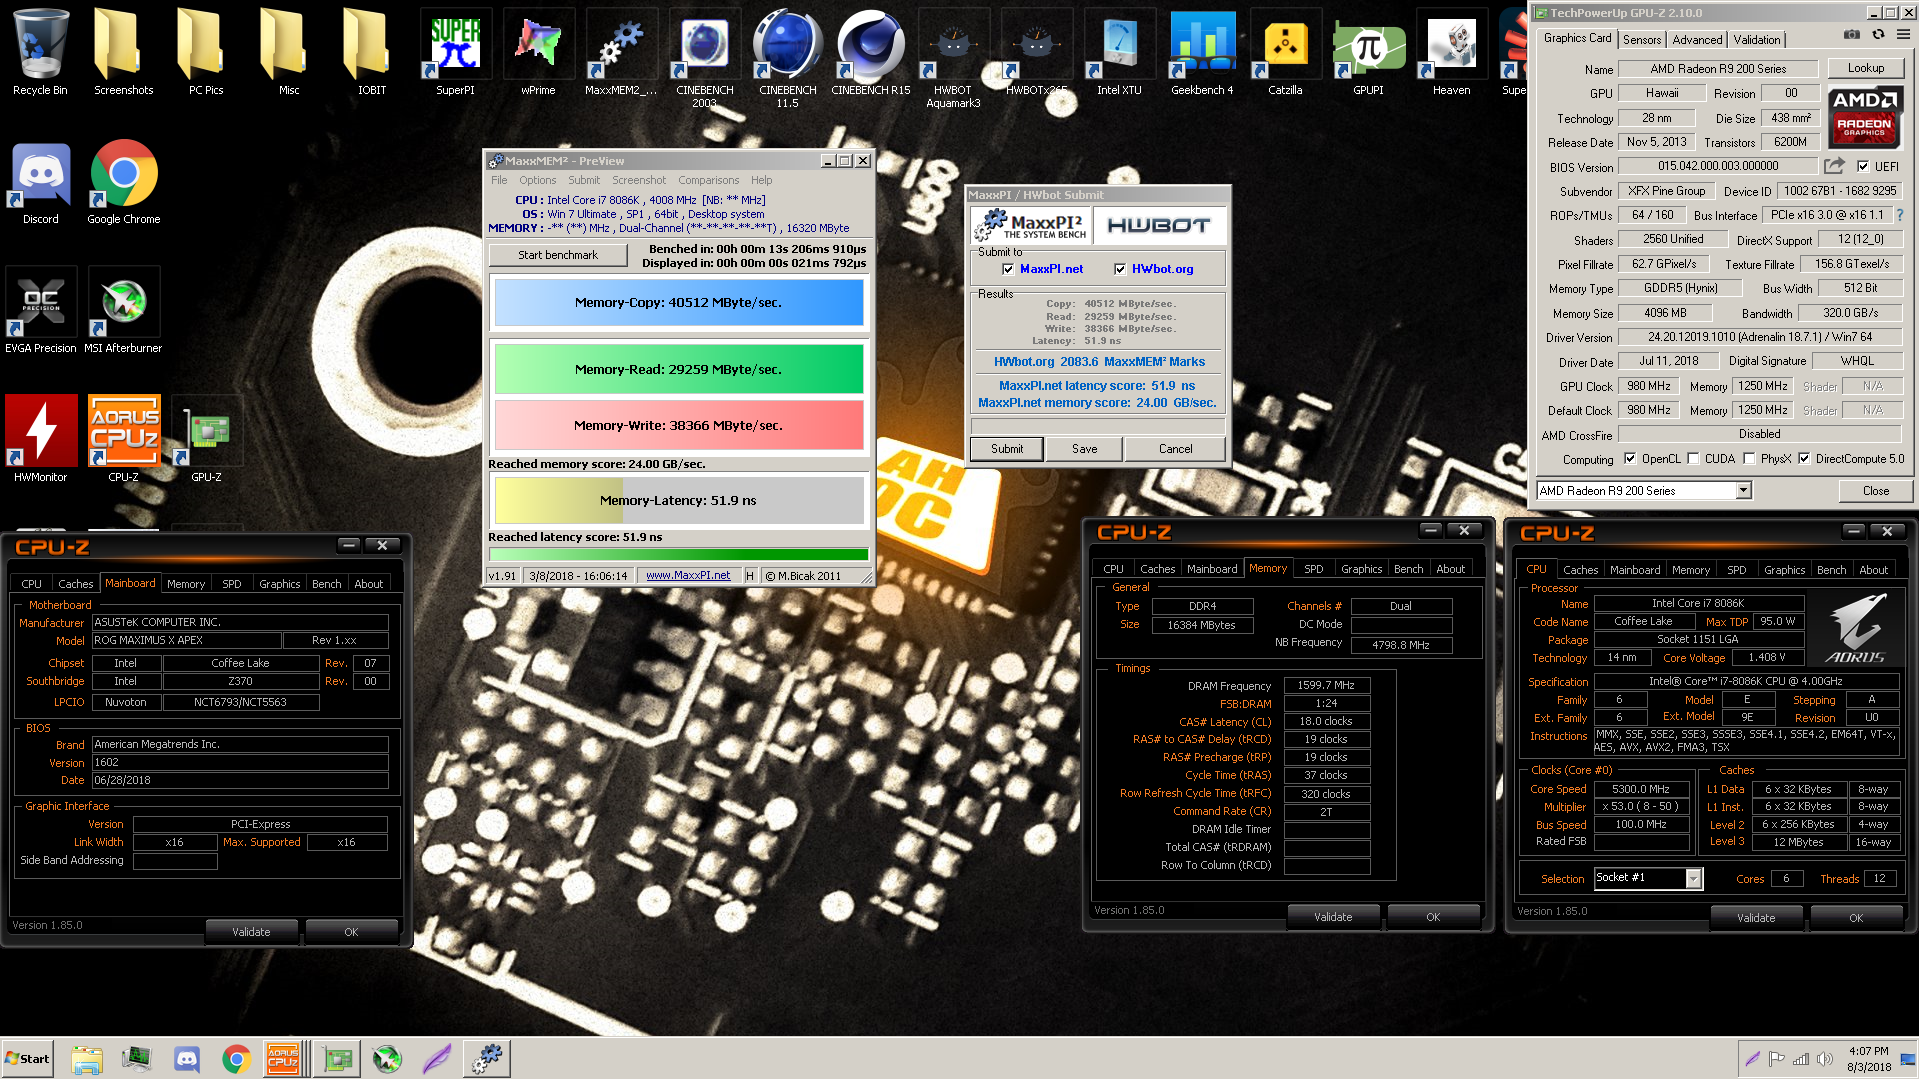Open the Intel XTU desktop shortcut
Screen dimensions: 1919x1079
[x=1119, y=52]
